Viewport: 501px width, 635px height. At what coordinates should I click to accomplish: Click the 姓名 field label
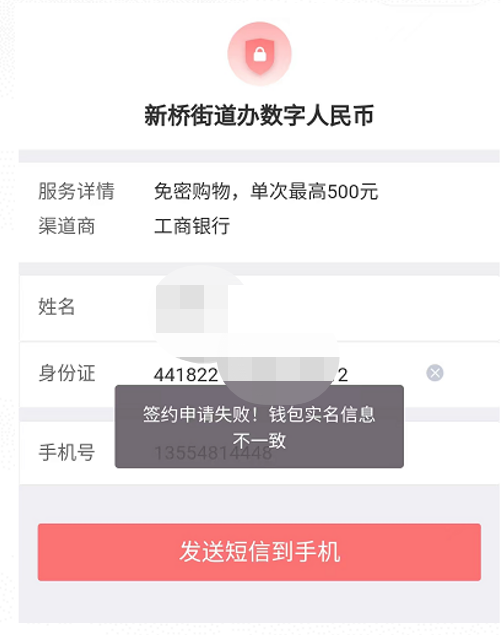pyautogui.click(x=57, y=307)
